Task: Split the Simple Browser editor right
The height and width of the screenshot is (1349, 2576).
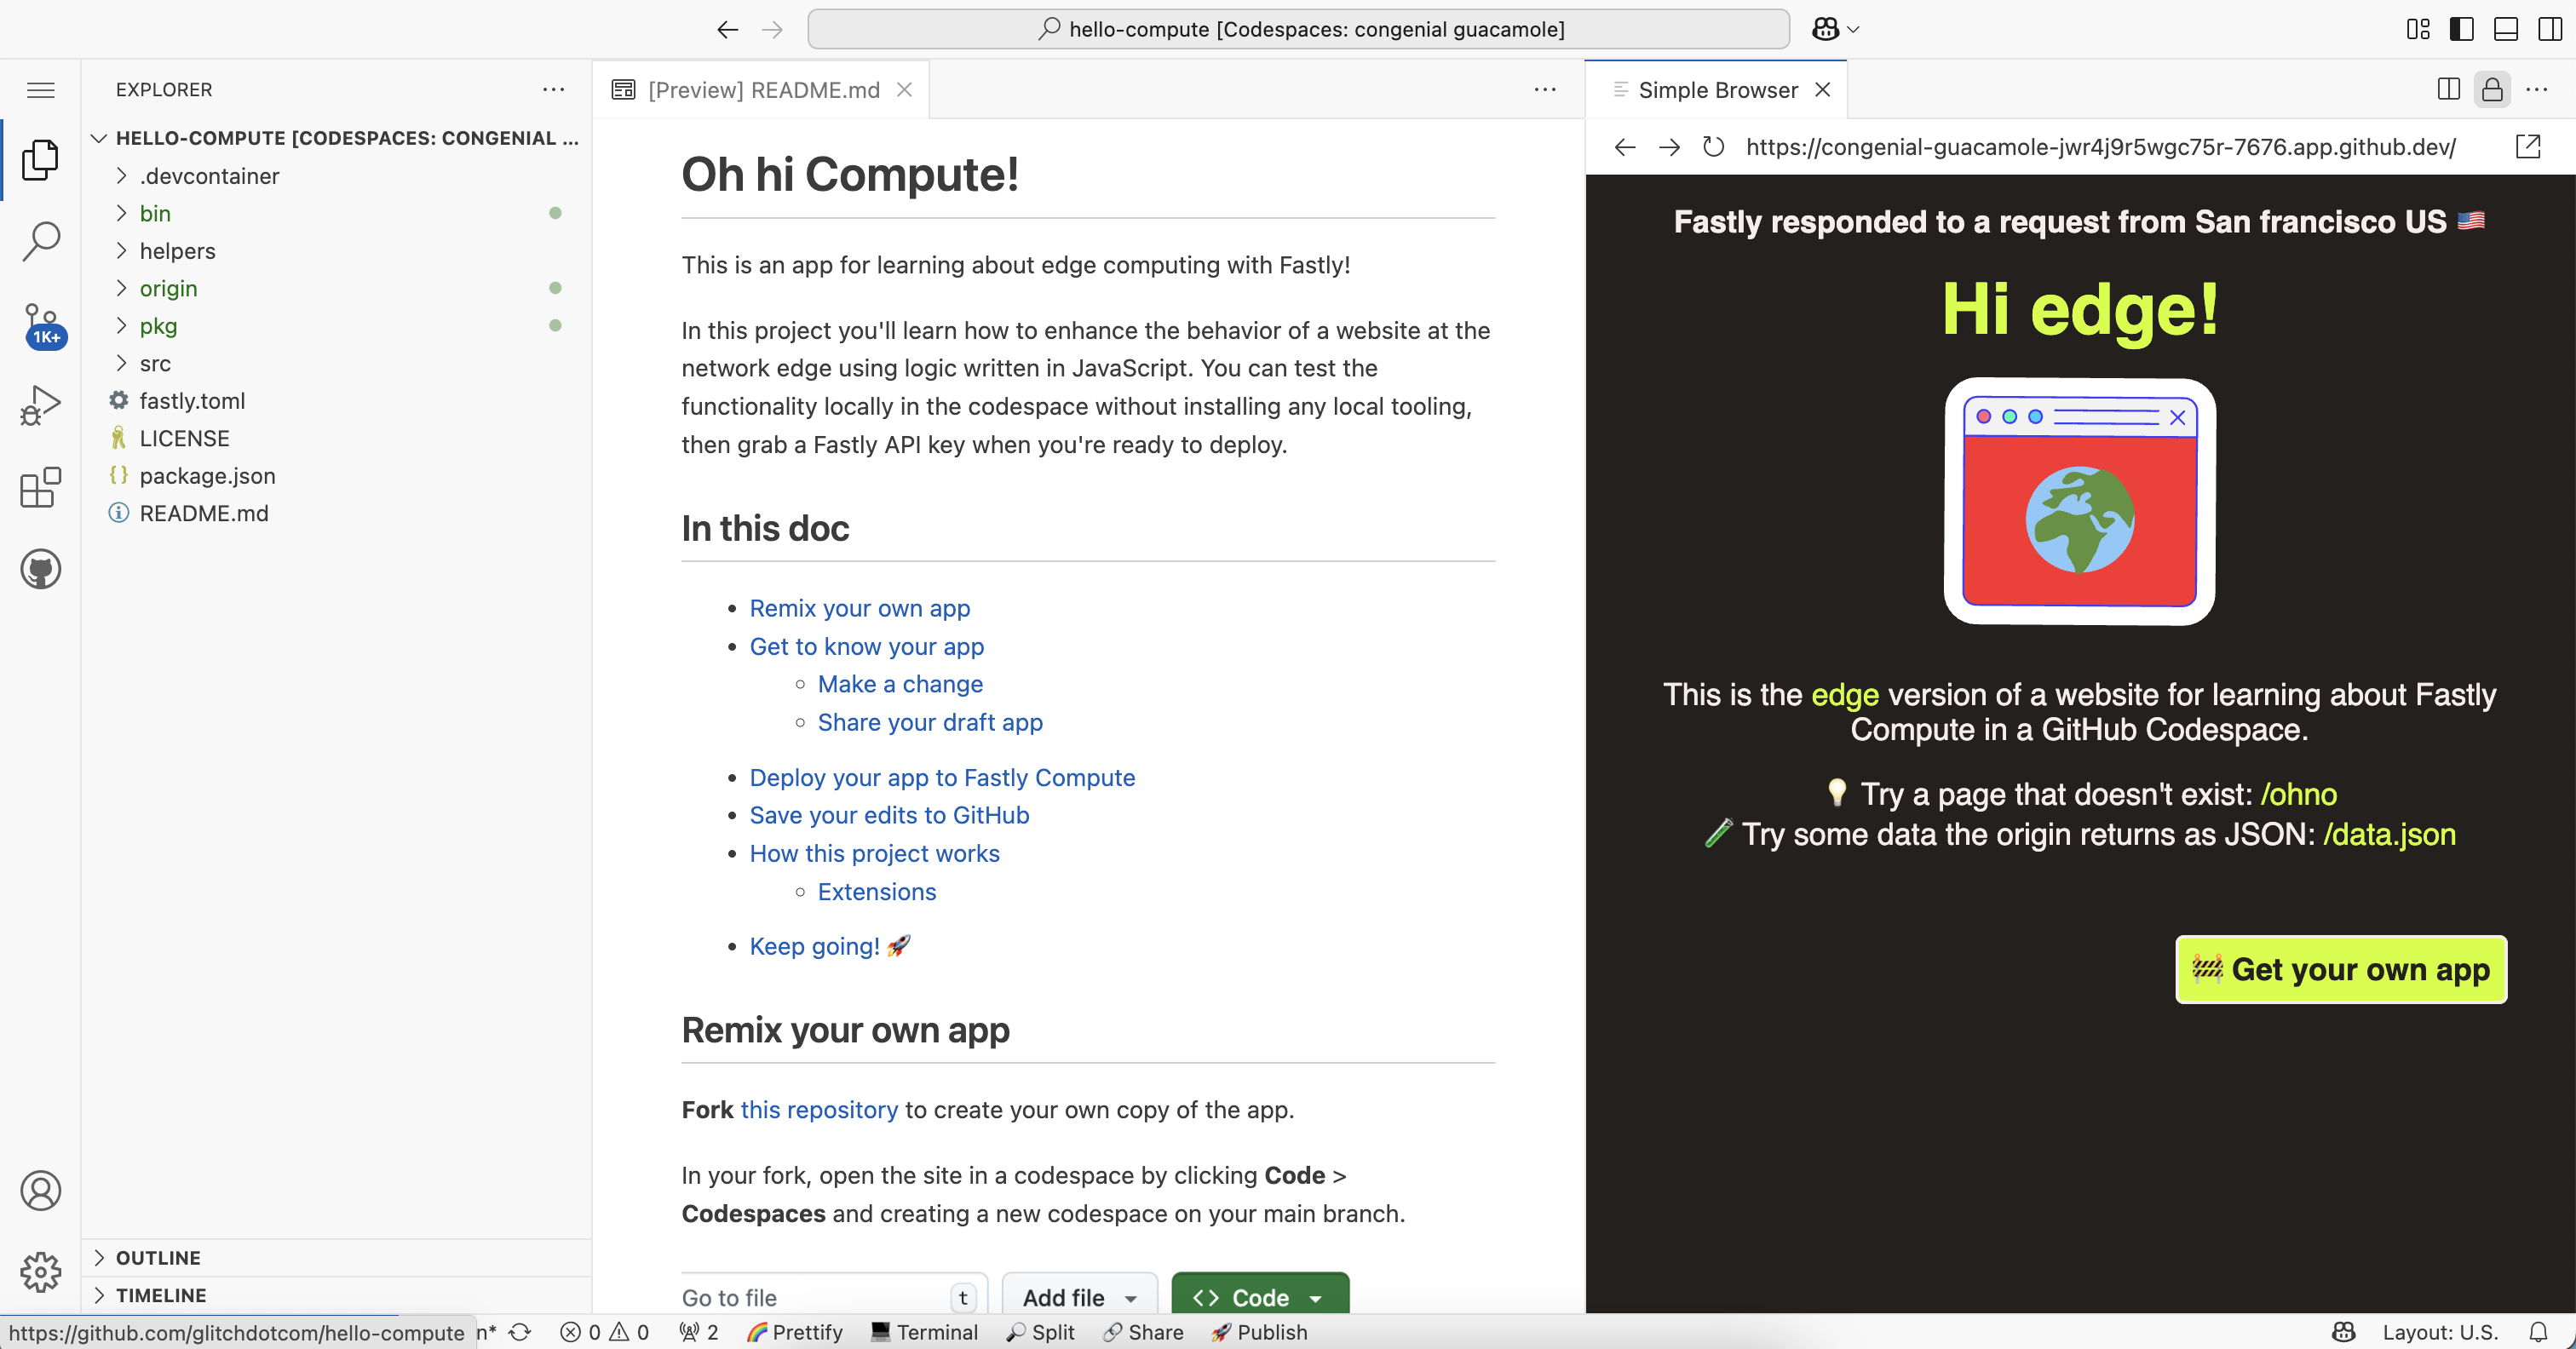Action: [x=2449, y=90]
